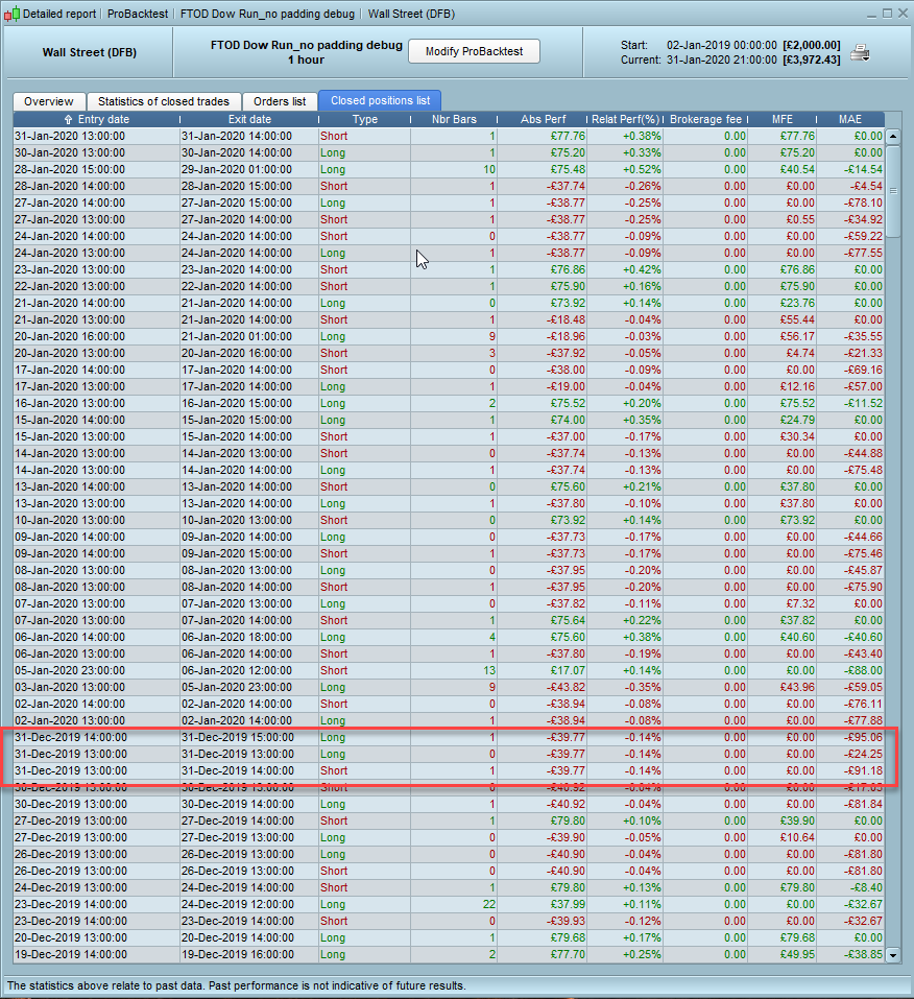Switch to Statistics of closed trades tab
The width and height of the screenshot is (914, 999).
click(164, 101)
